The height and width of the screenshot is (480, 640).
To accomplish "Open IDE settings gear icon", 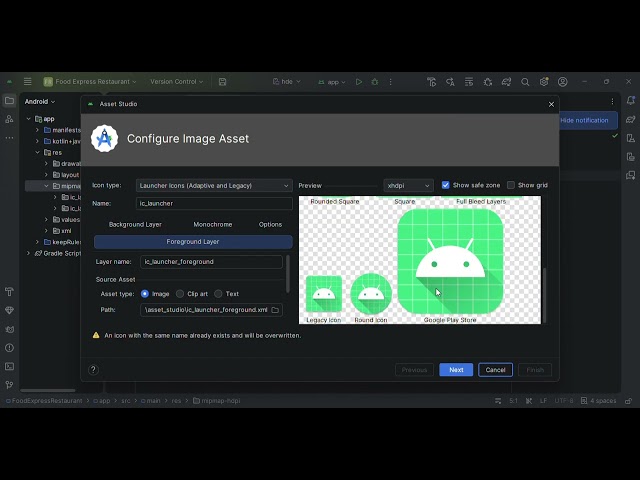I will tap(544, 82).
